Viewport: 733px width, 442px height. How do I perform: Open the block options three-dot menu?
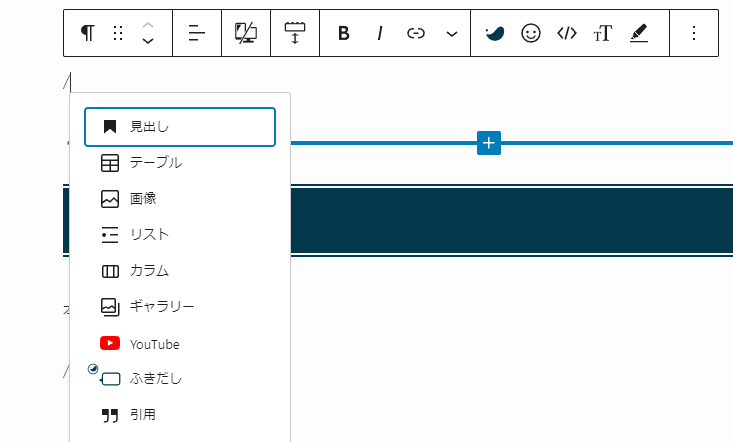(694, 33)
